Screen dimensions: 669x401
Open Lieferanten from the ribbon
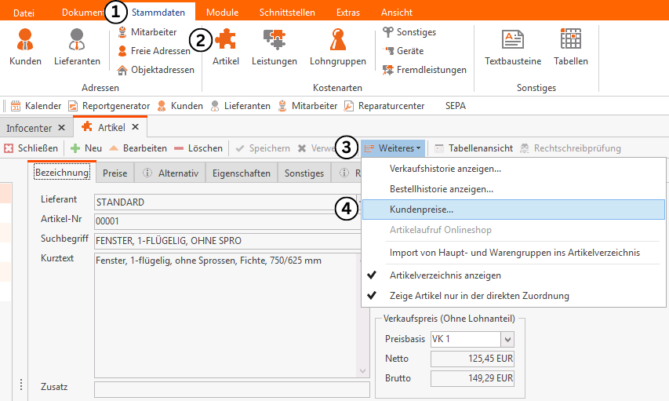[76, 48]
